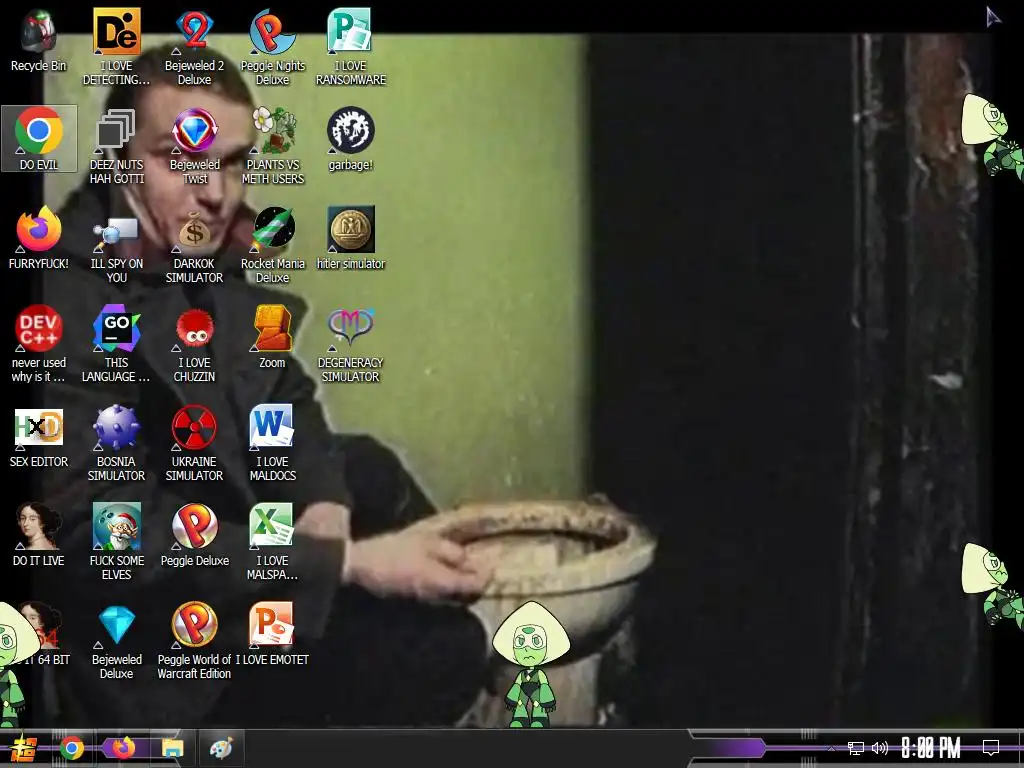
Task: Open the notification center icon
Action: point(991,748)
